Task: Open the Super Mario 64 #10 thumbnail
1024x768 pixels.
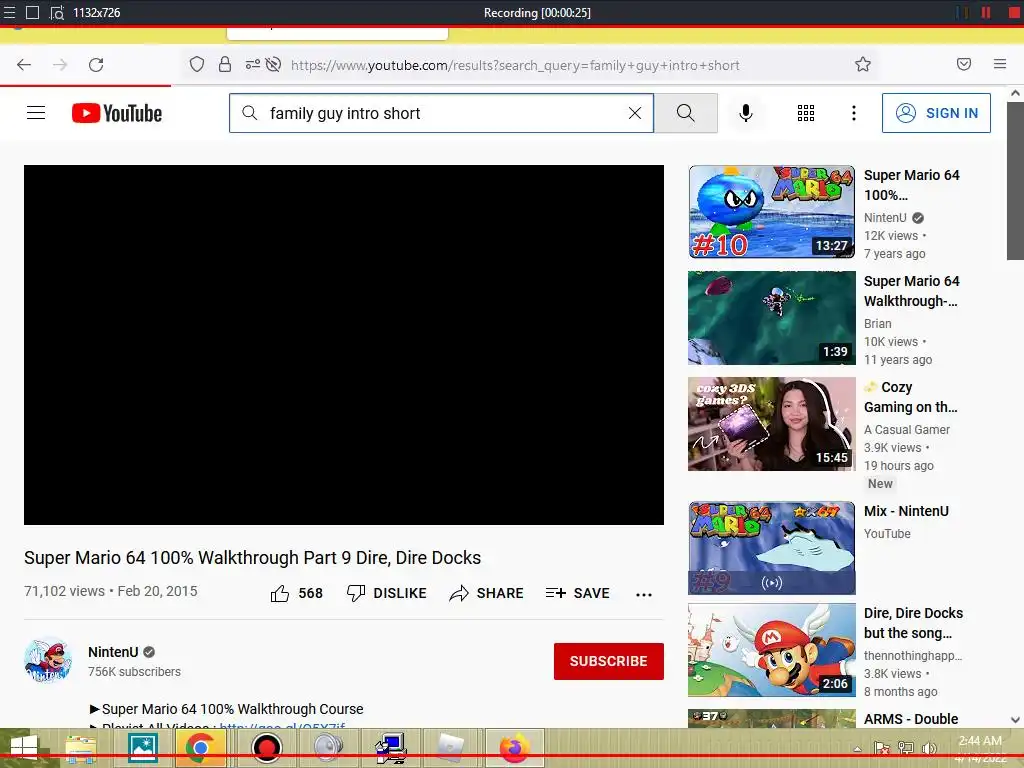Action: [771, 212]
